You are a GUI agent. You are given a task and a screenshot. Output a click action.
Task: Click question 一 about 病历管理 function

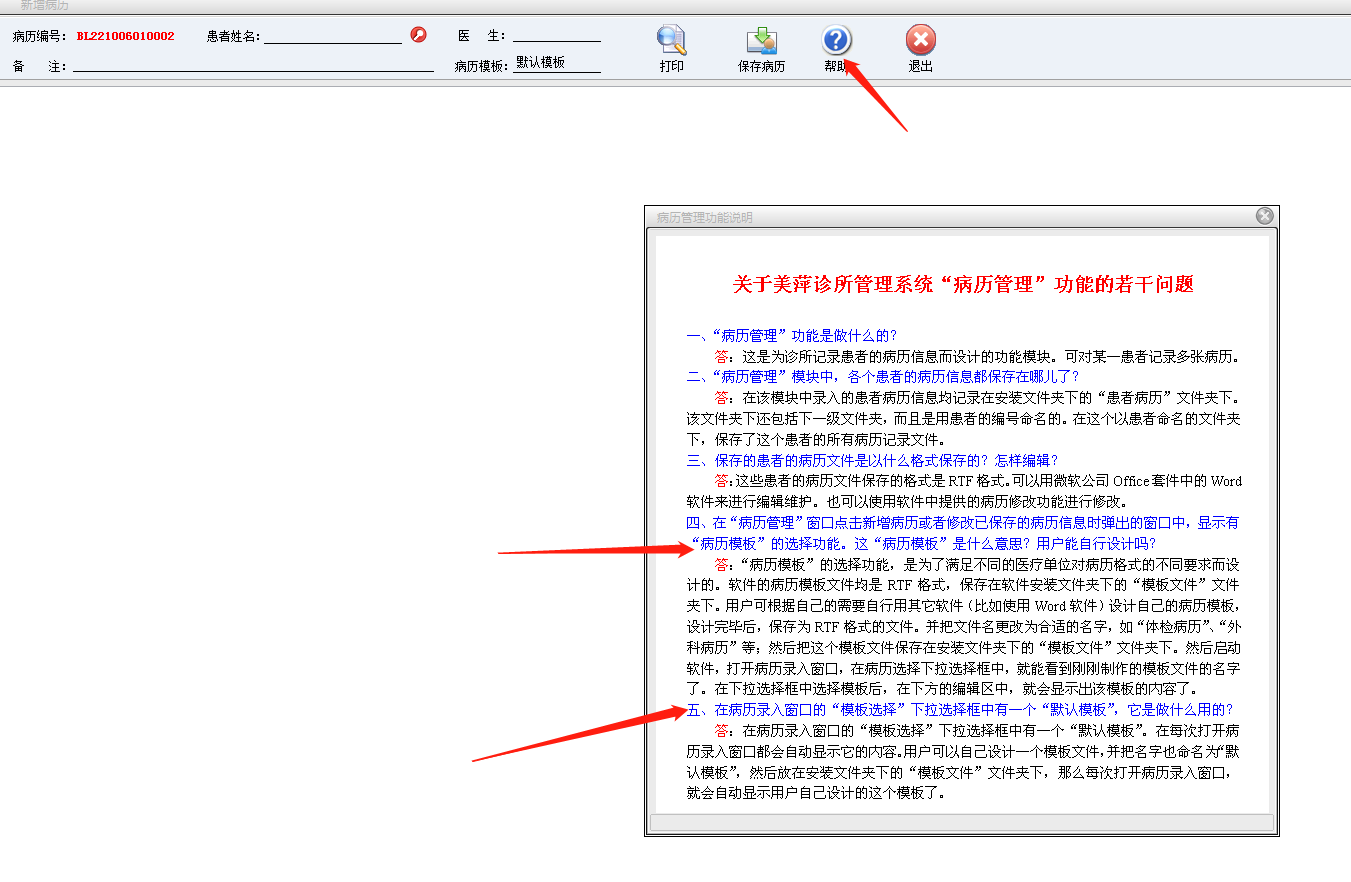pos(791,336)
